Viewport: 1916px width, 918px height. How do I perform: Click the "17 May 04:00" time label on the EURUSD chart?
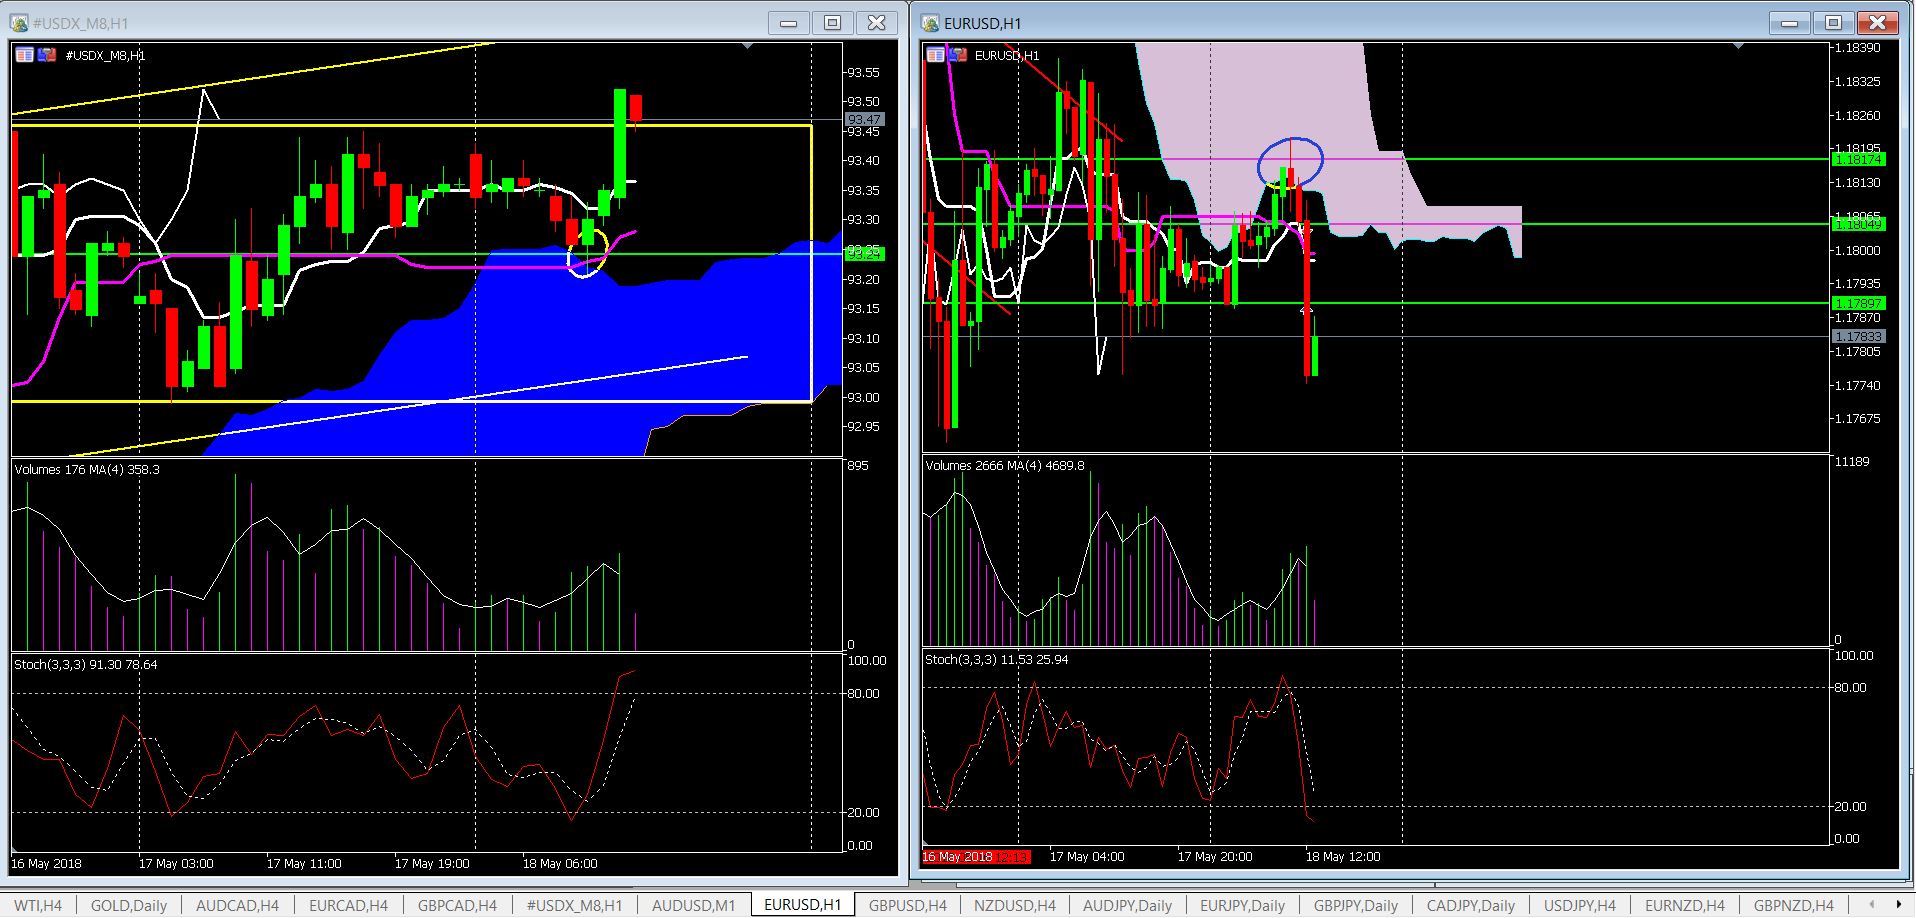pyautogui.click(x=1087, y=857)
